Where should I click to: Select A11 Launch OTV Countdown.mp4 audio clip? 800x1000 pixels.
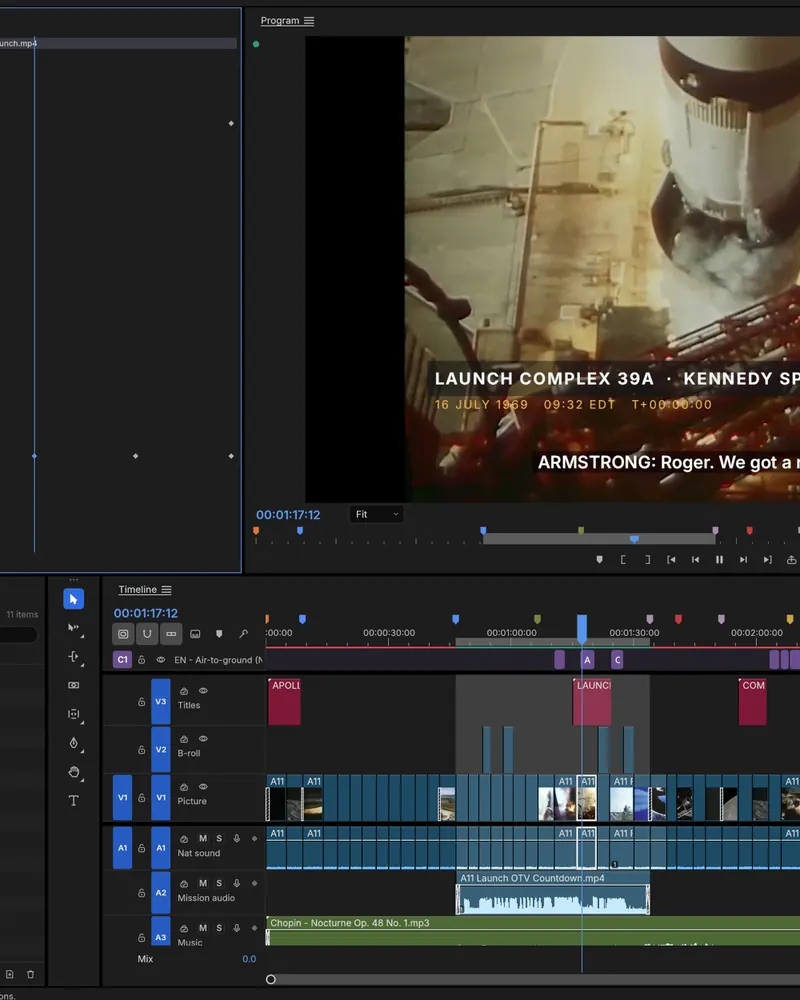552,893
